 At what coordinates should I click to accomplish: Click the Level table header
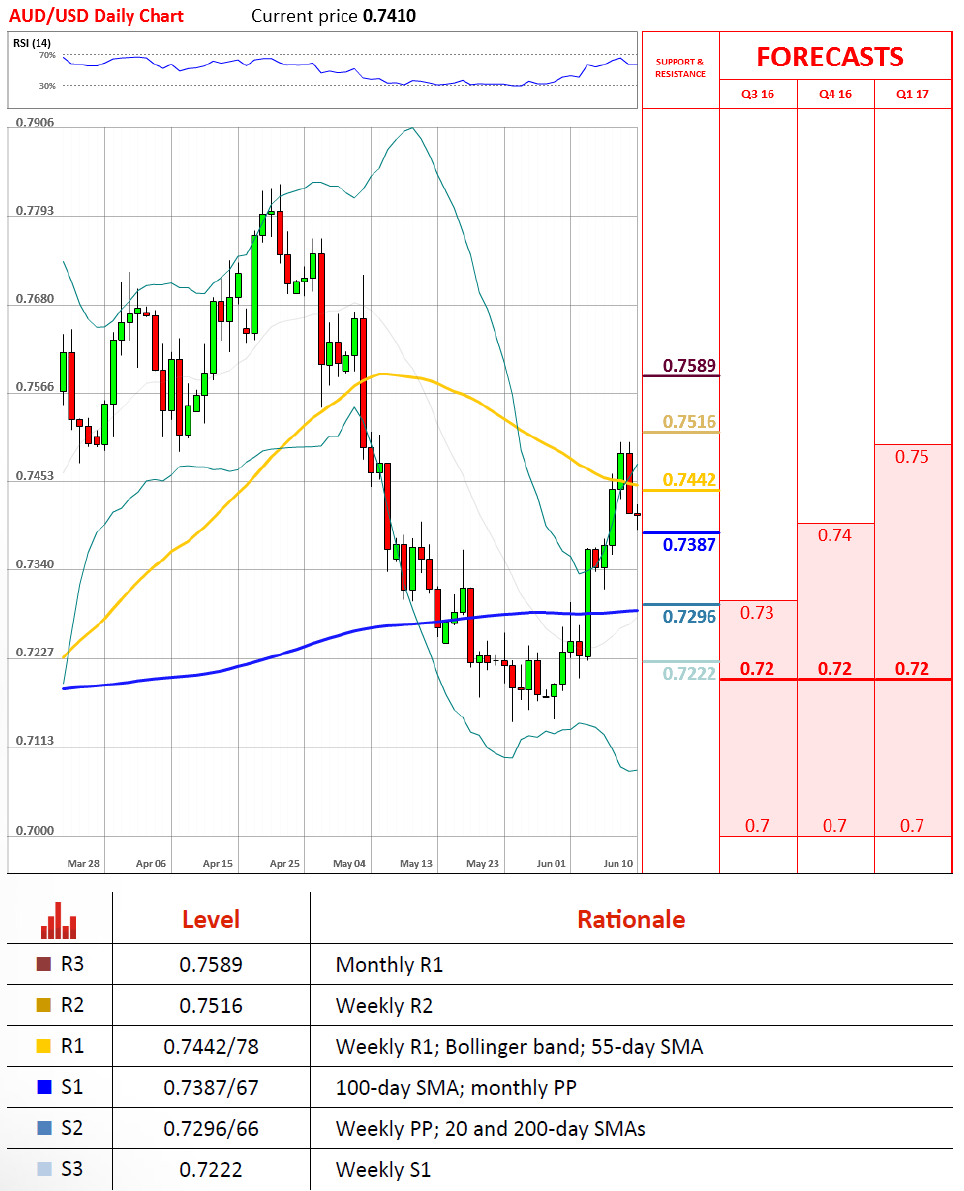click(x=210, y=920)
